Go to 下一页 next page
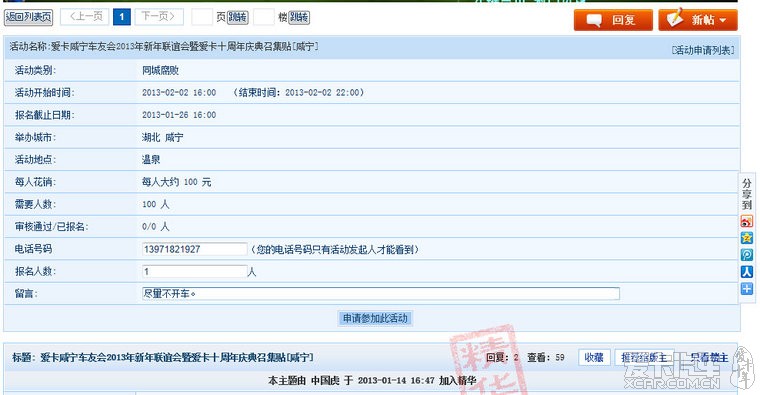Image resolution: width=760 pixels, height=395 pixels. (x=159, y=17)
